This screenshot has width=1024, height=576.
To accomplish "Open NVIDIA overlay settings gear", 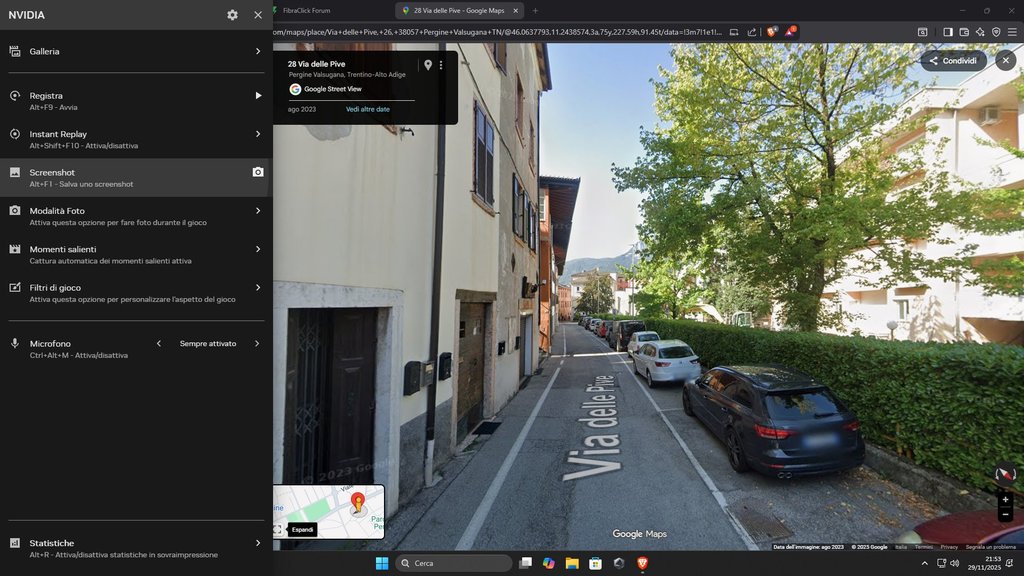I will [x=232, y=14].
